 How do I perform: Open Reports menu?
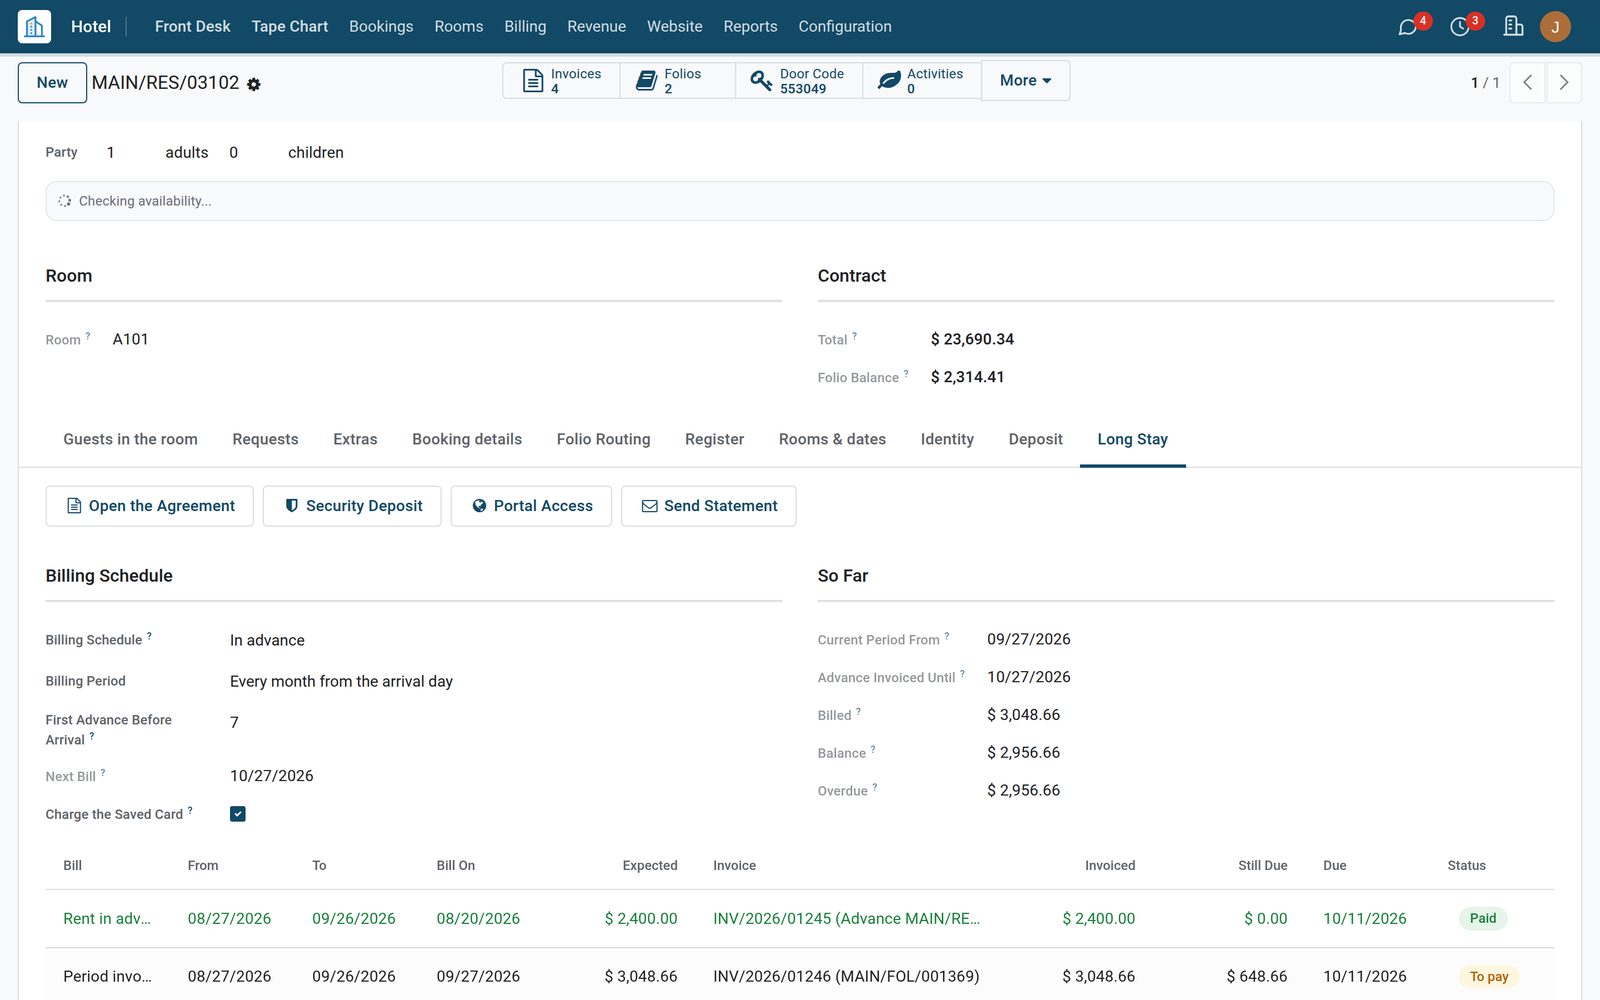point(750,27)
